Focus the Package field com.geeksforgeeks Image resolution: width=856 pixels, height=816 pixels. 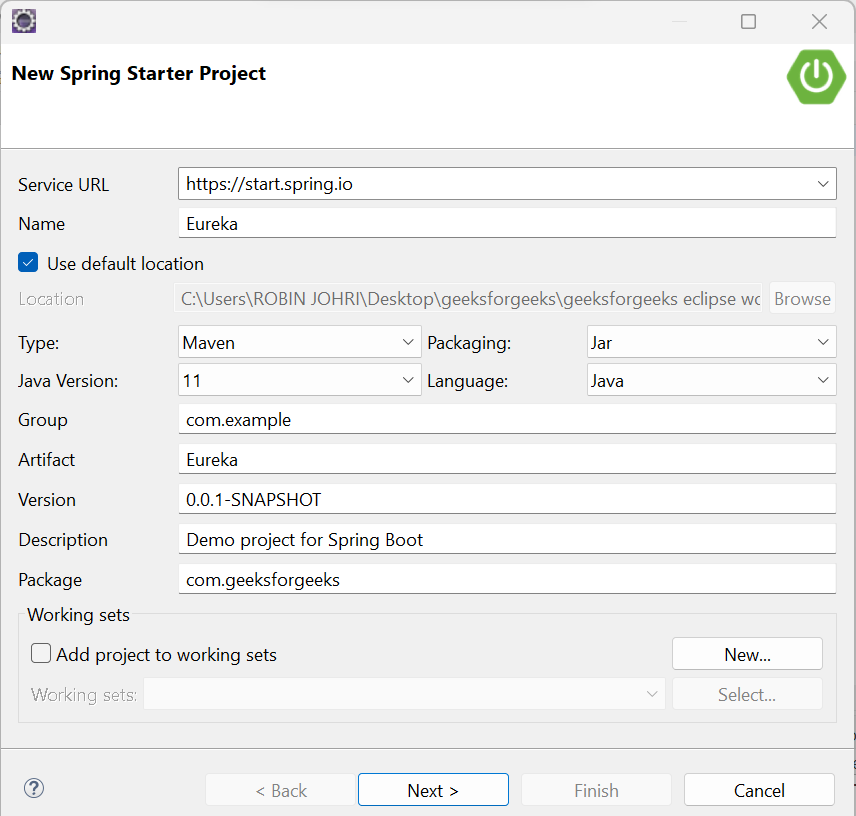click(x=507, y=579)
